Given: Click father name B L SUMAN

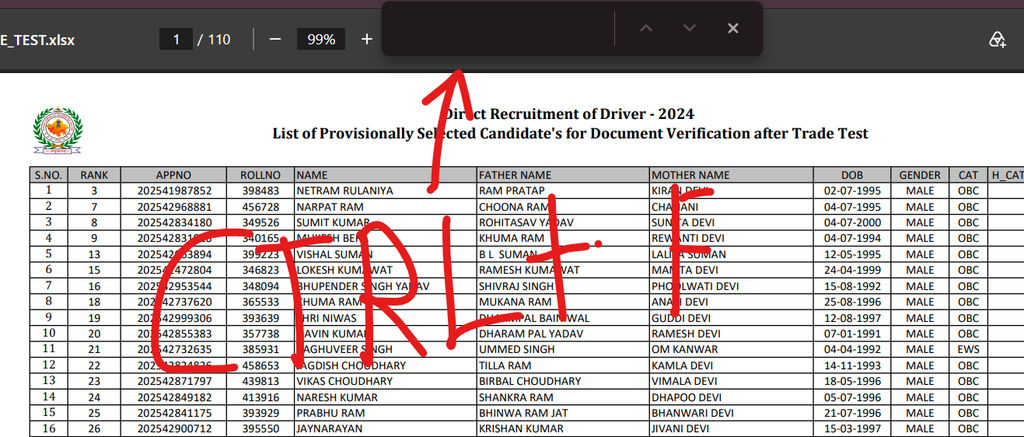Looking at the screenshot, I should click(x=508, y=254).
